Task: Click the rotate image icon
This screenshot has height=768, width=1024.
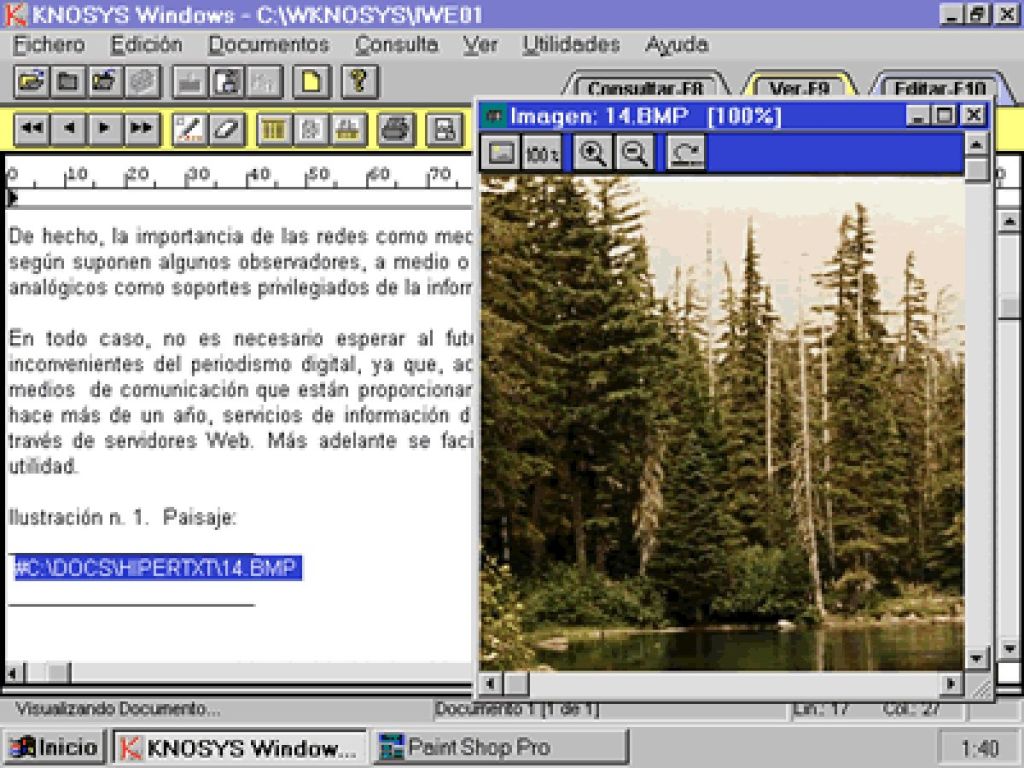Action: click(686, 152)
